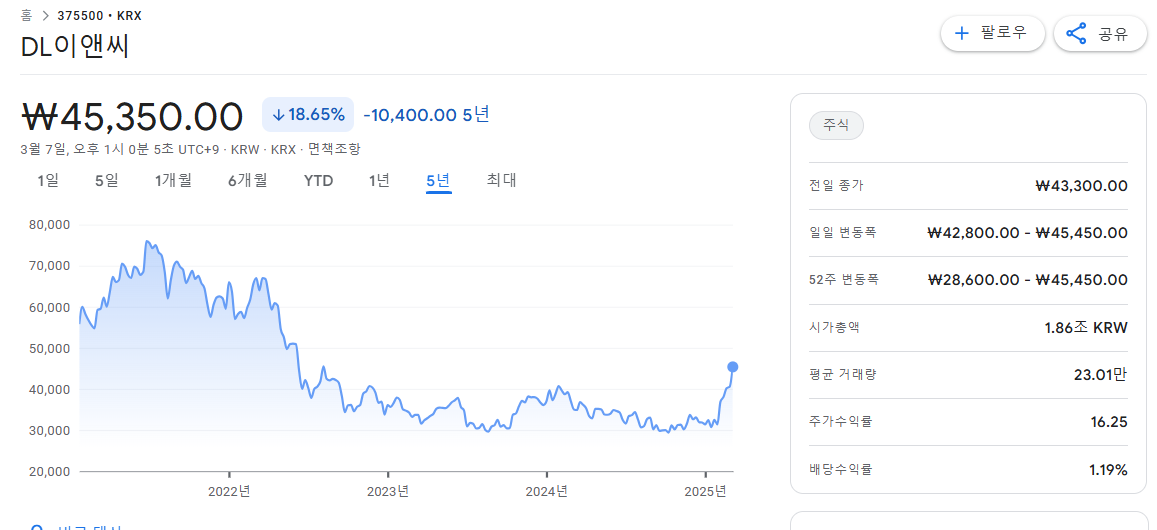1157x530 pixels.
Task: Click the 1.19% dividend yield value
Action: click(1109, 469)
